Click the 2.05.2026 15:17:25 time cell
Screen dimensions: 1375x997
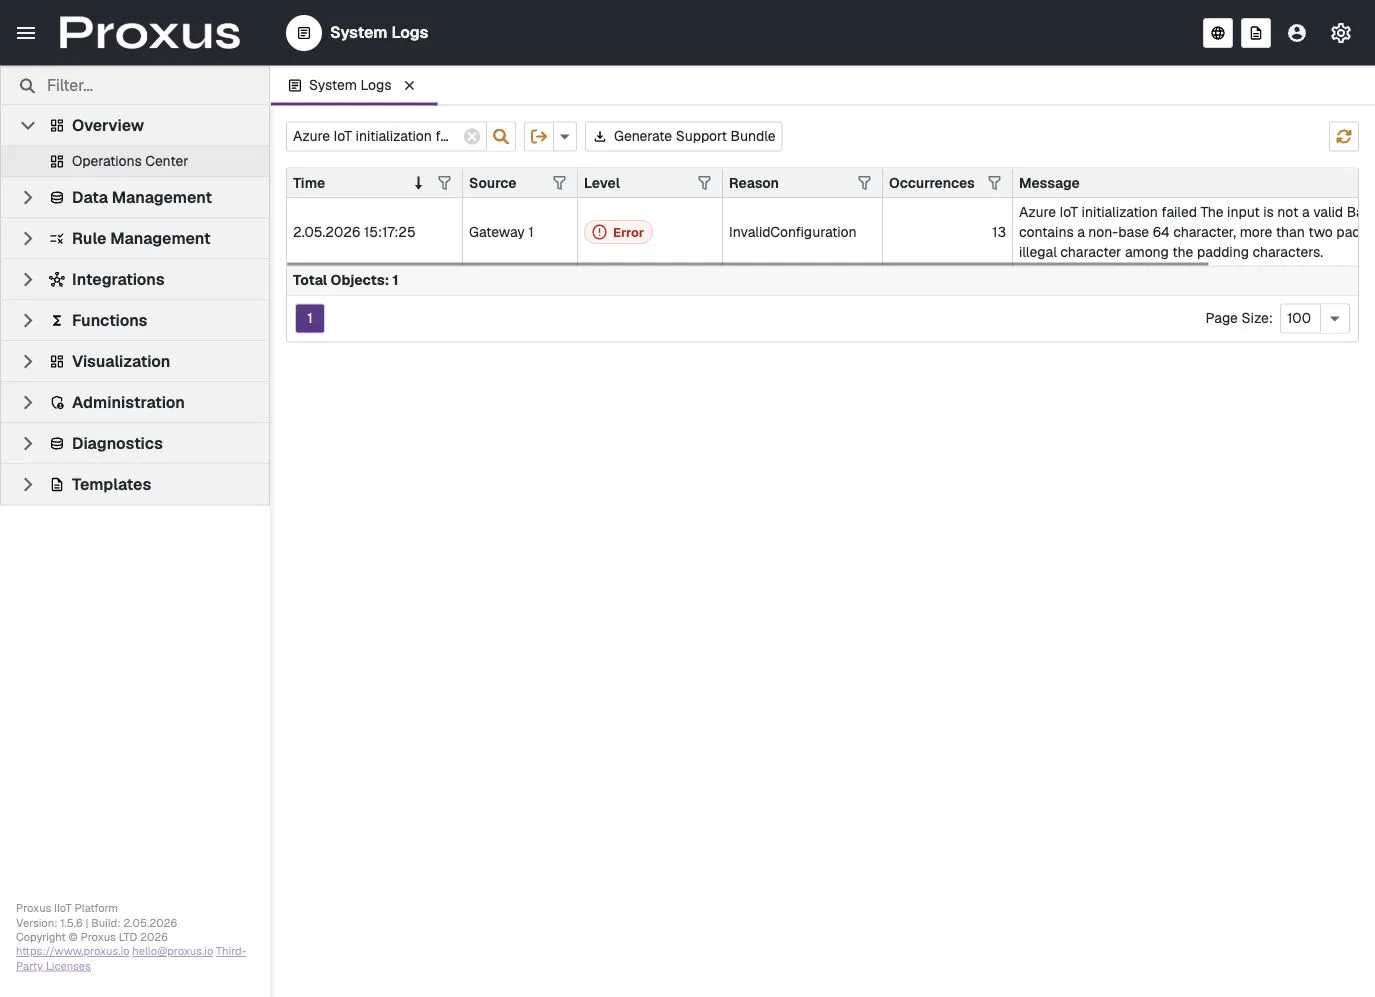(x=375, y=232)
